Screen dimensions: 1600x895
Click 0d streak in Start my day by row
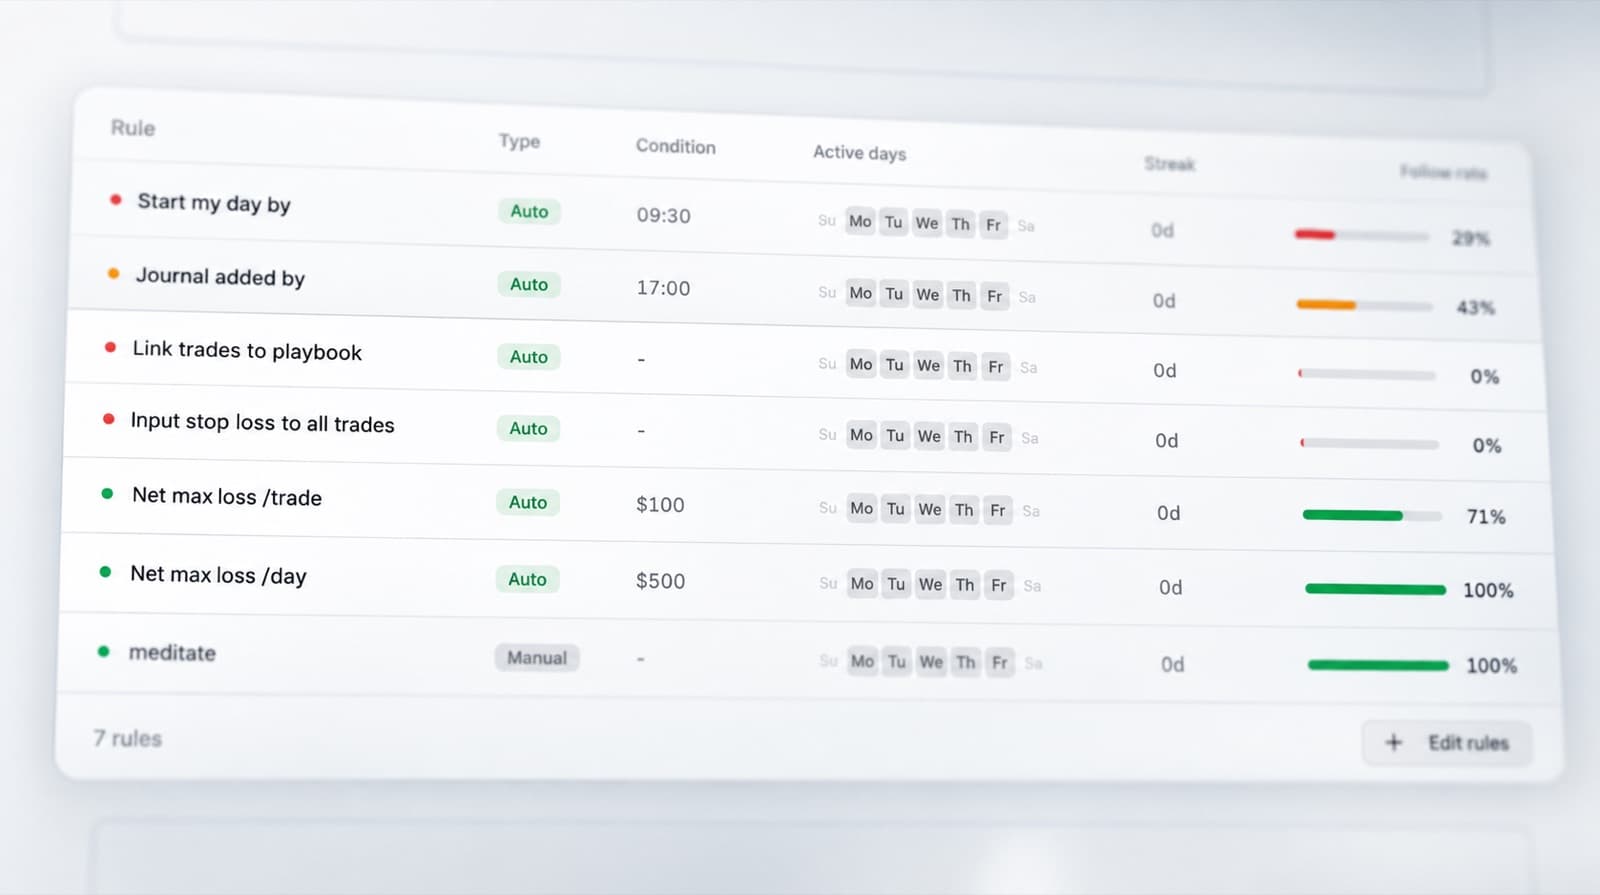1162,230
